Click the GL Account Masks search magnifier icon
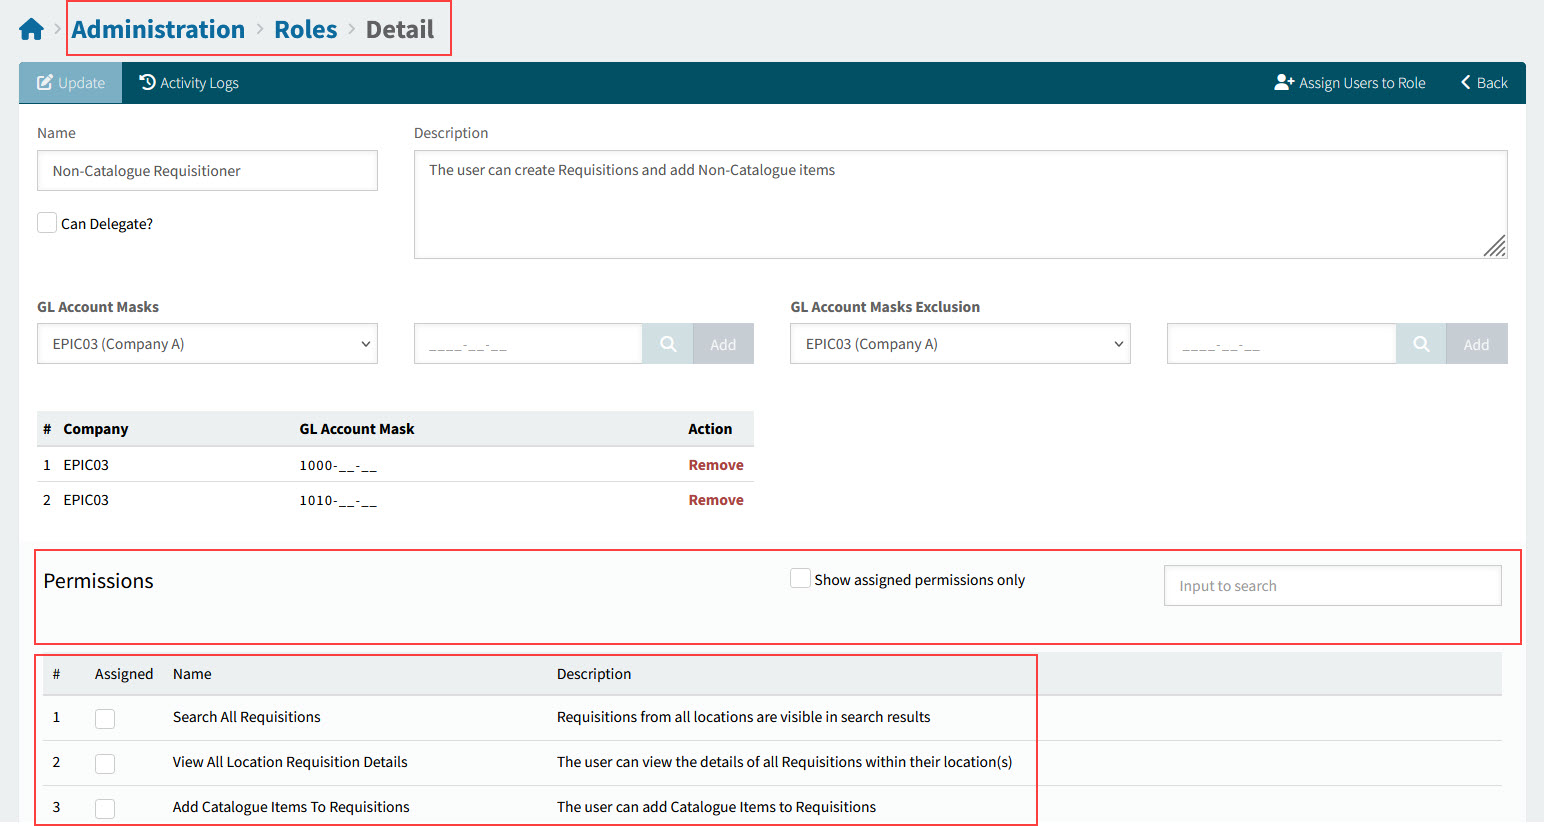Screen dimensions: 1544x826 (x=667, y=343)
